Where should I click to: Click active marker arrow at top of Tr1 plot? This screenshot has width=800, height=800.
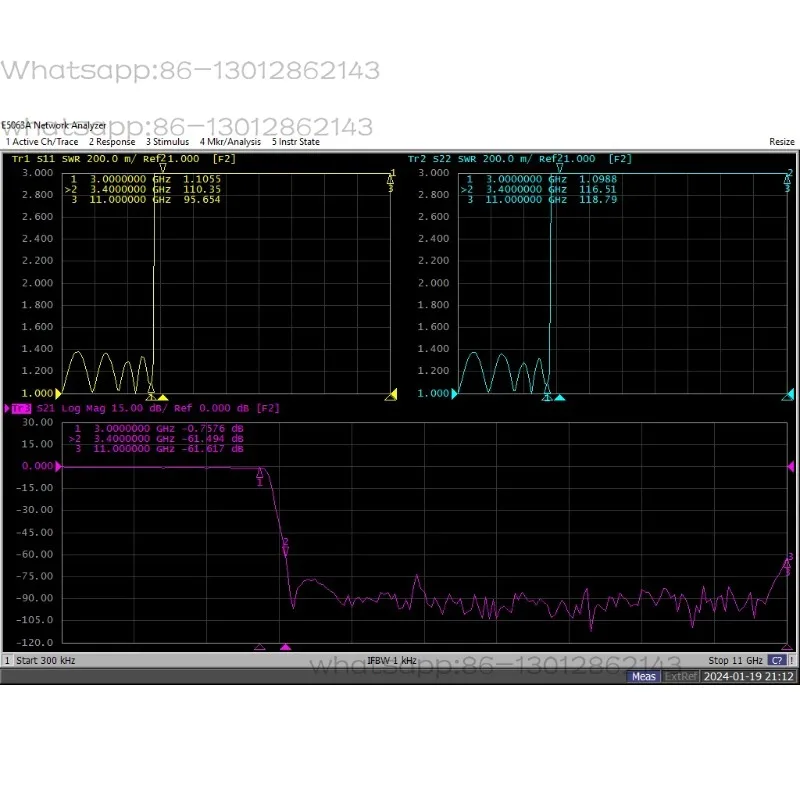click(163, 168)
